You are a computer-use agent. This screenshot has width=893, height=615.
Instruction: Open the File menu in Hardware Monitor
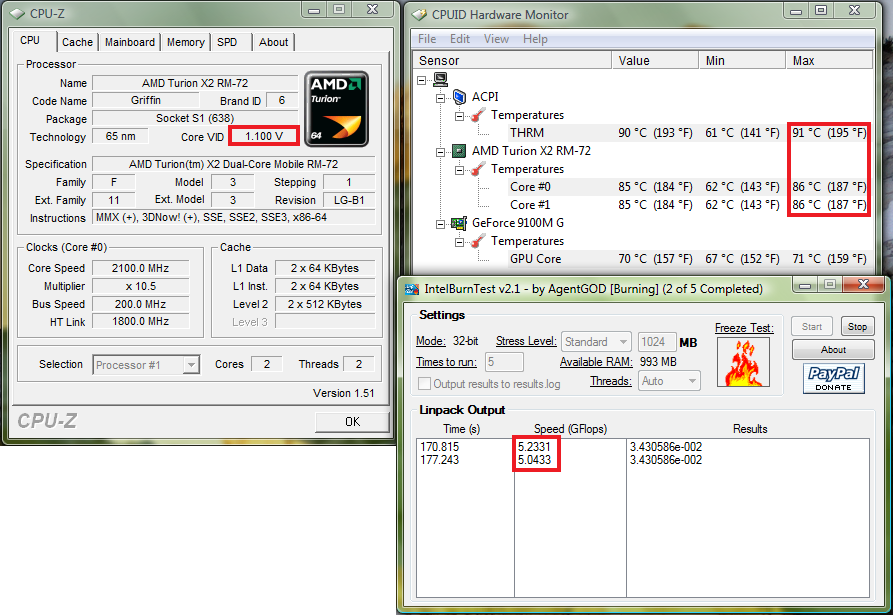[427, 39]
